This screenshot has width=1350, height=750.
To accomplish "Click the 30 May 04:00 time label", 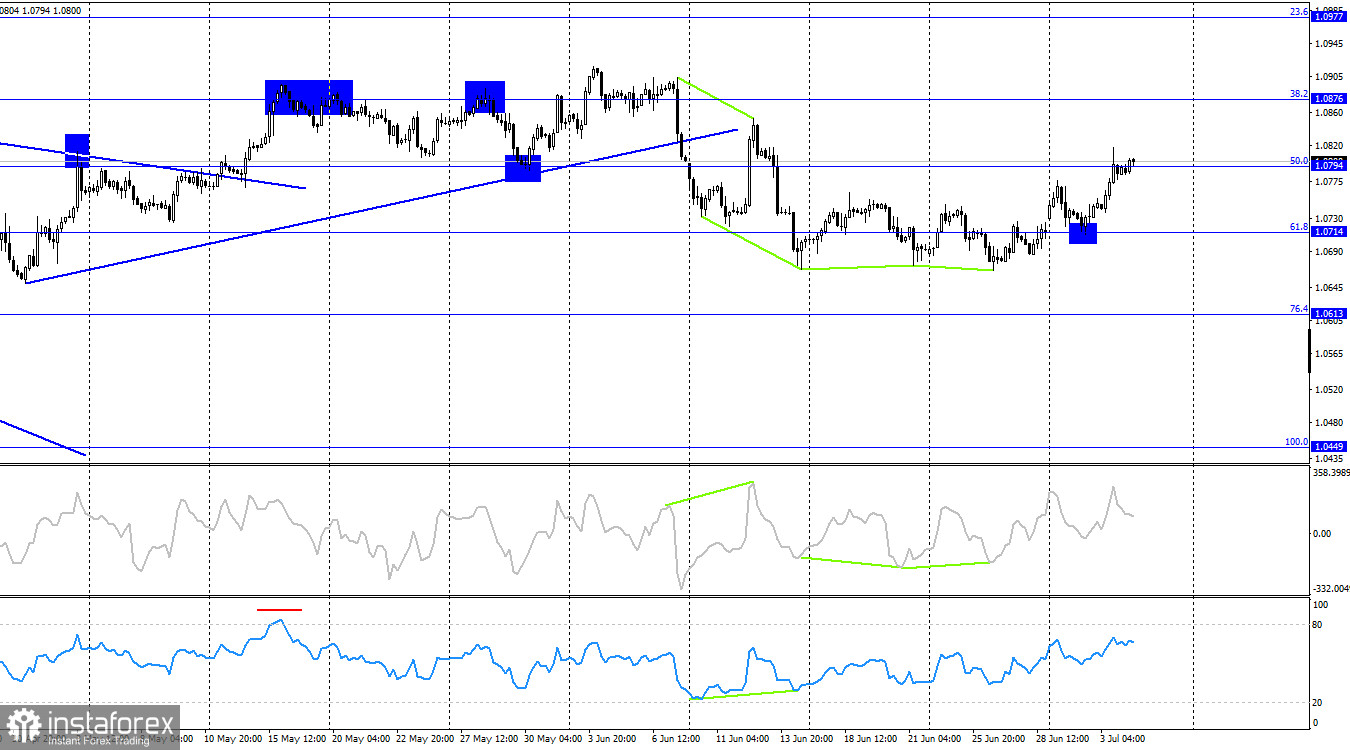I will click(551, 739).
